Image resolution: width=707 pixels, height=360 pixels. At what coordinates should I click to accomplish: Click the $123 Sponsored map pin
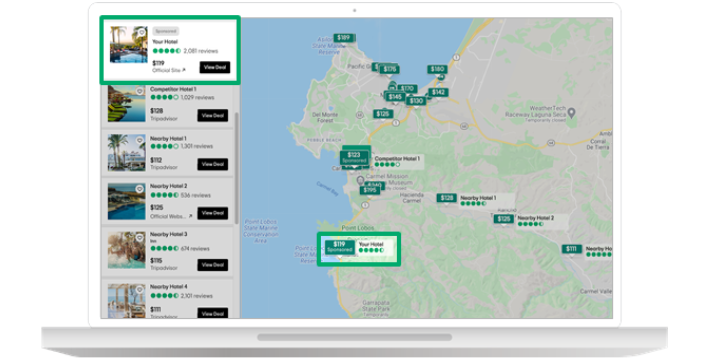pyautogui.click(x=354, y=157)
